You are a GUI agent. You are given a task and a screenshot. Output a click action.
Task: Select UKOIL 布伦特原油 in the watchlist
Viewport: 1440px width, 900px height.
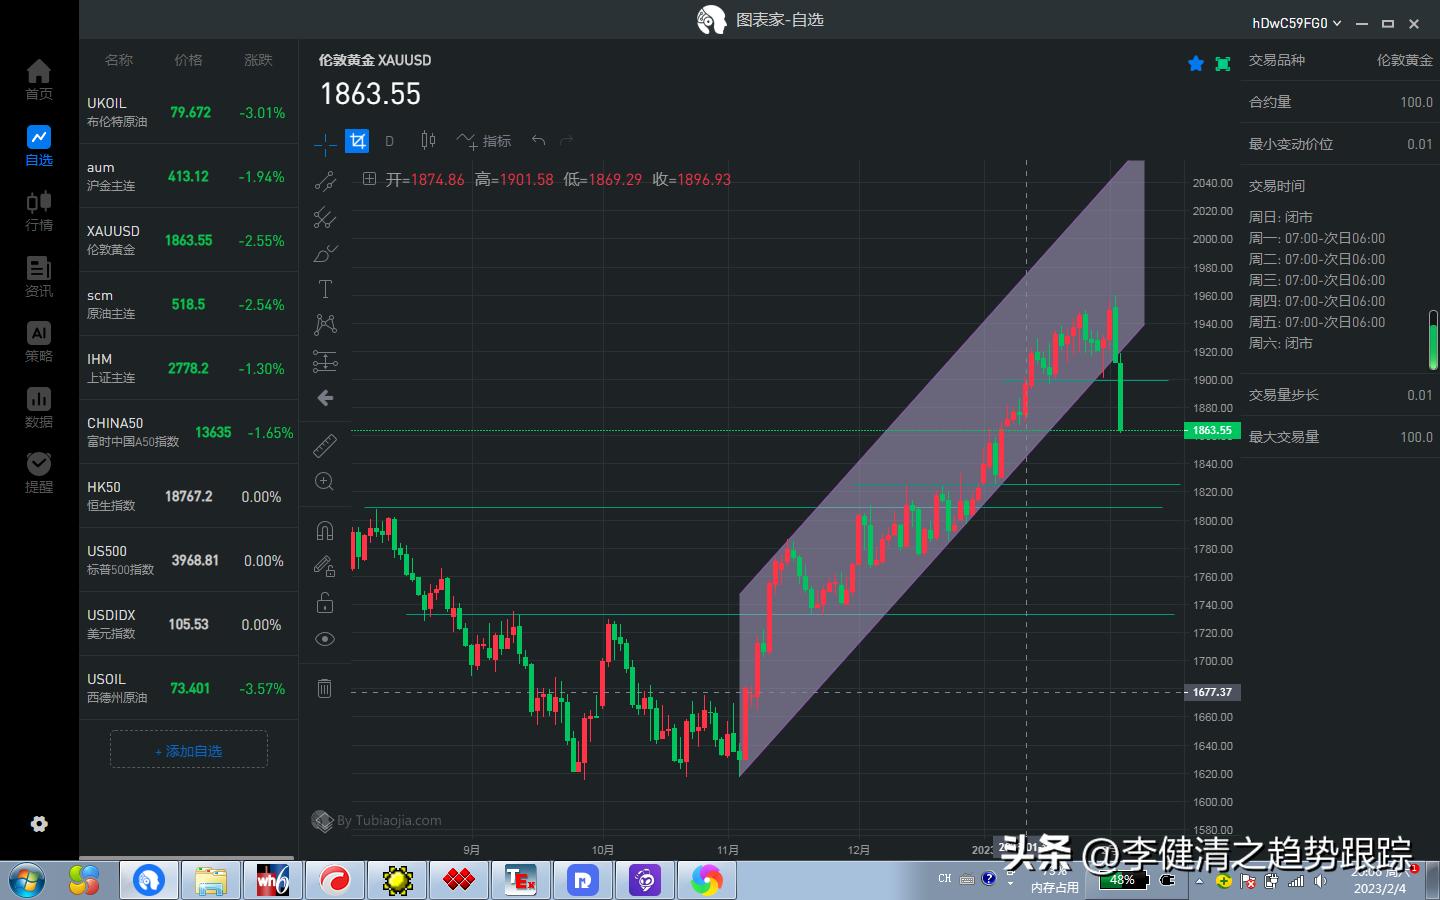click(x=189, y=112)
